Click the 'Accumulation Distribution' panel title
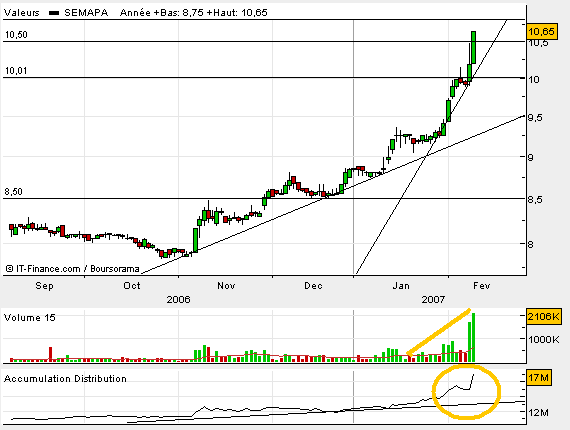This screenshot has height=430, width=570. click(65, 379)
